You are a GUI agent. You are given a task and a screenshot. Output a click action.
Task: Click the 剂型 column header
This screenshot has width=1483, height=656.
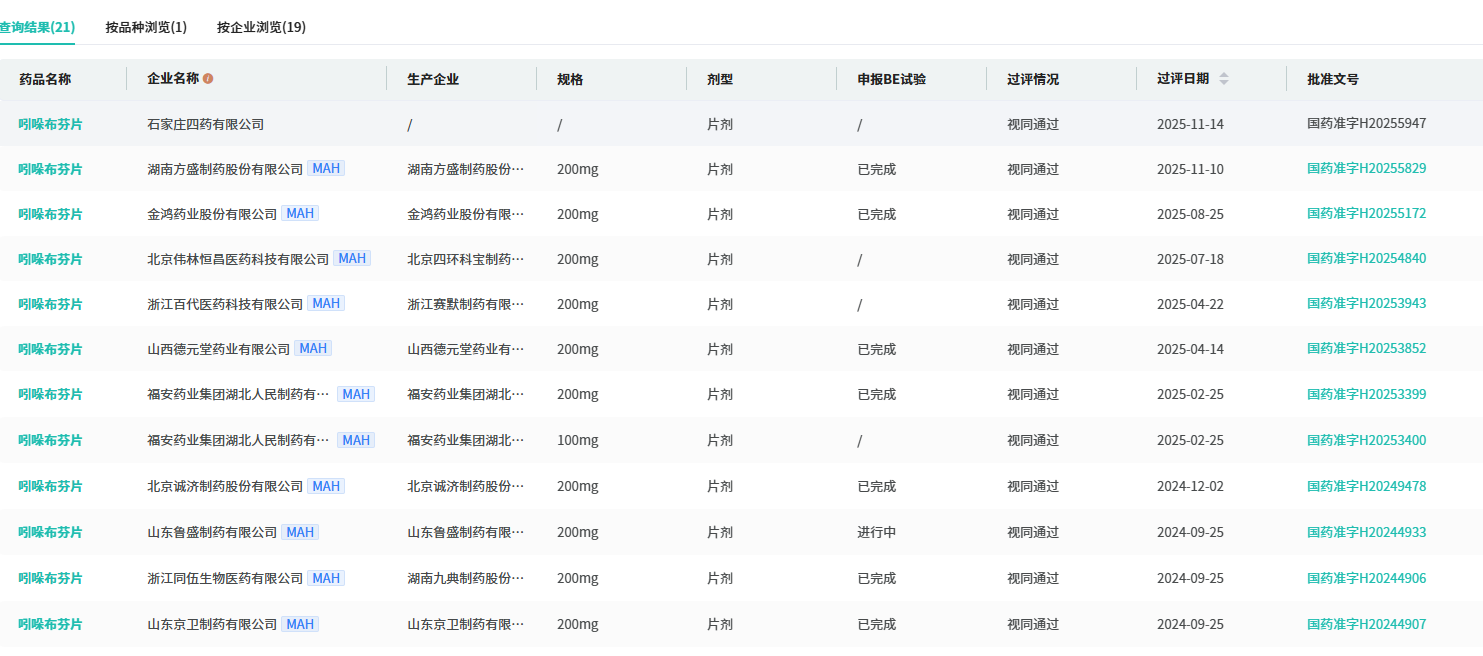pos(720,79)
